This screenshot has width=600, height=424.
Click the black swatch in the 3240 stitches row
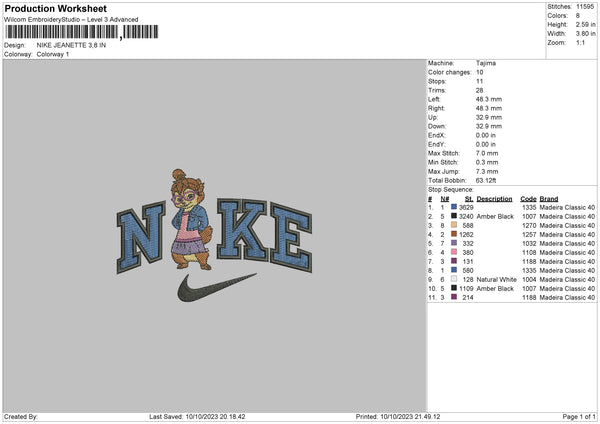tap(454, 216)
